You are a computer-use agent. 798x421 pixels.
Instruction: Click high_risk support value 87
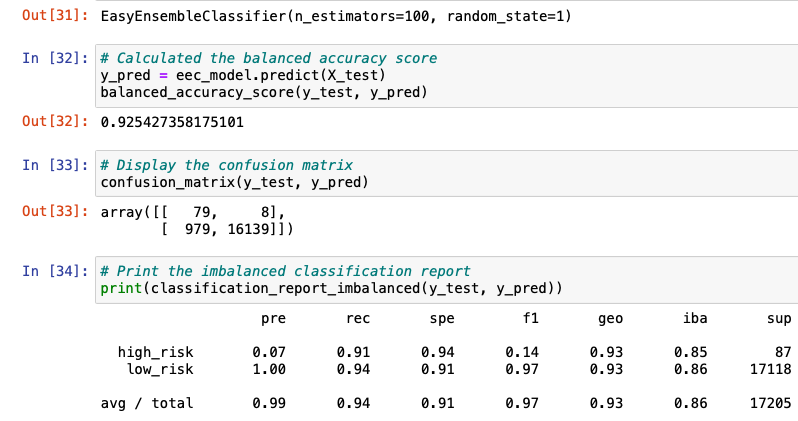(x=783, y=352)
